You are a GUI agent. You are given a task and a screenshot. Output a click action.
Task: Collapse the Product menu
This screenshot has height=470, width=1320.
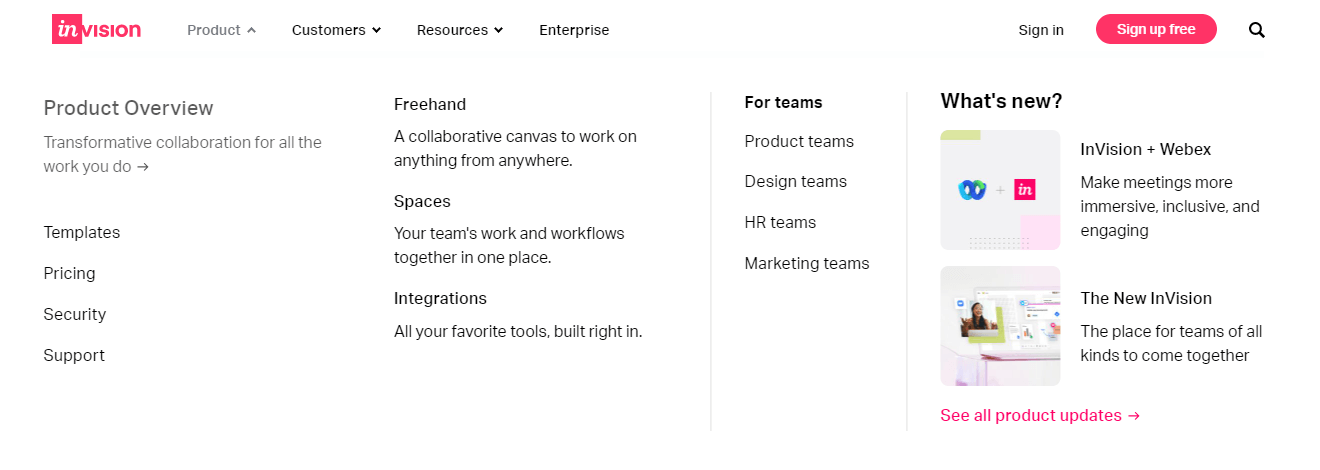pos(221,30)
